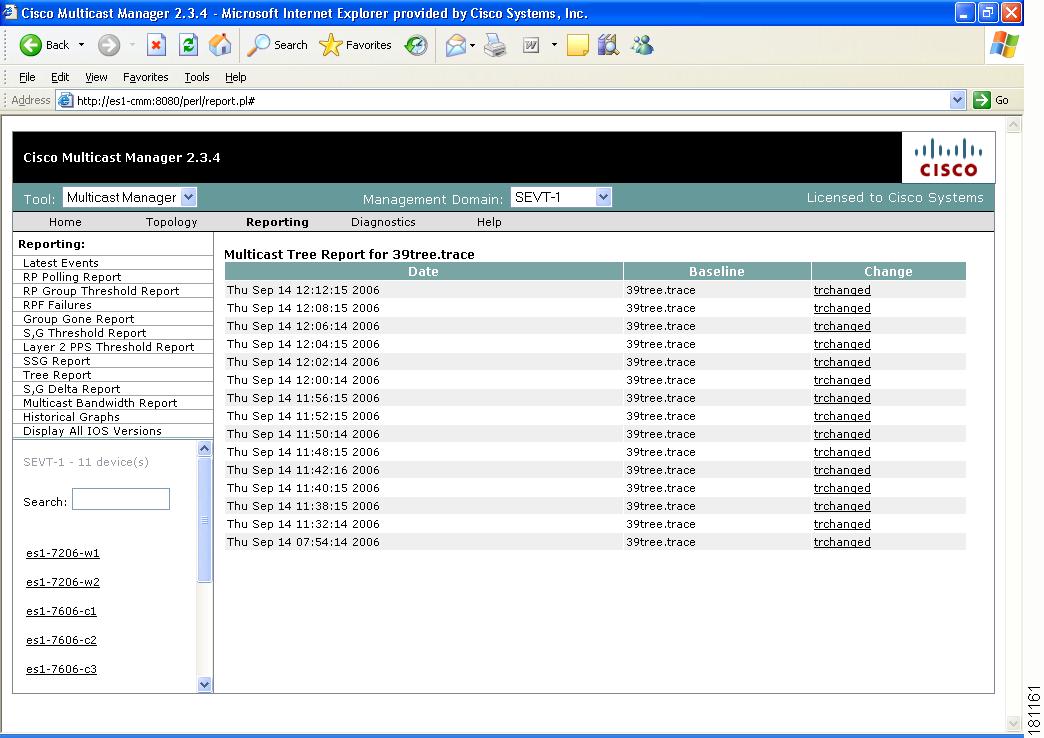Image resolution: width=1044 pixels, height=738 pixels.
Task: Open the View menu
Action: 96,77
